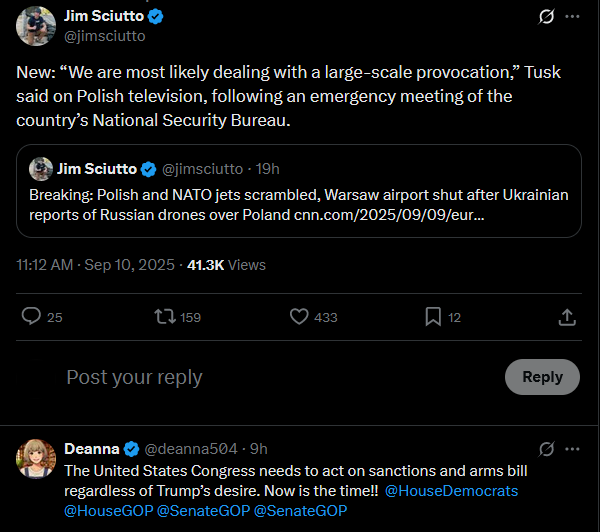Click the Grok icon on Deanna's reply

pos(546,449)
